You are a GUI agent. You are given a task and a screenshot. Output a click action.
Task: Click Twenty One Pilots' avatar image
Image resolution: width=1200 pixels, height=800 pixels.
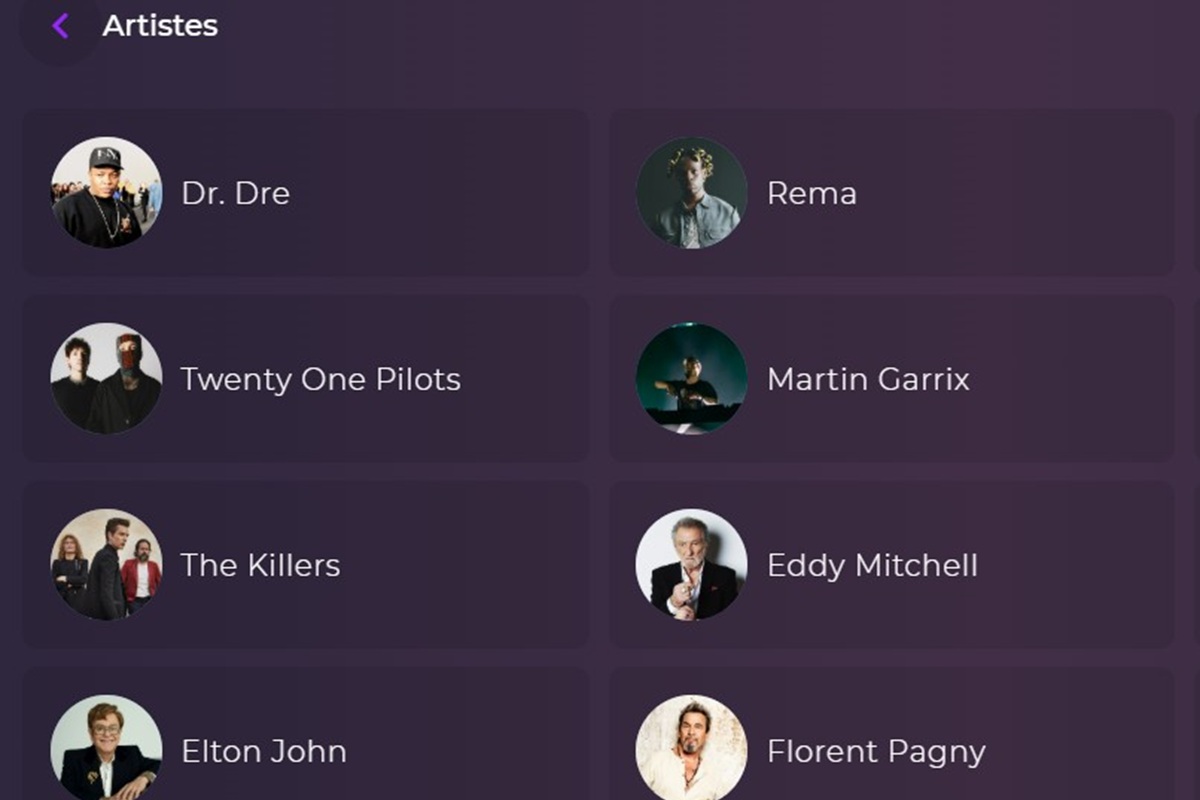pos(105,378)
